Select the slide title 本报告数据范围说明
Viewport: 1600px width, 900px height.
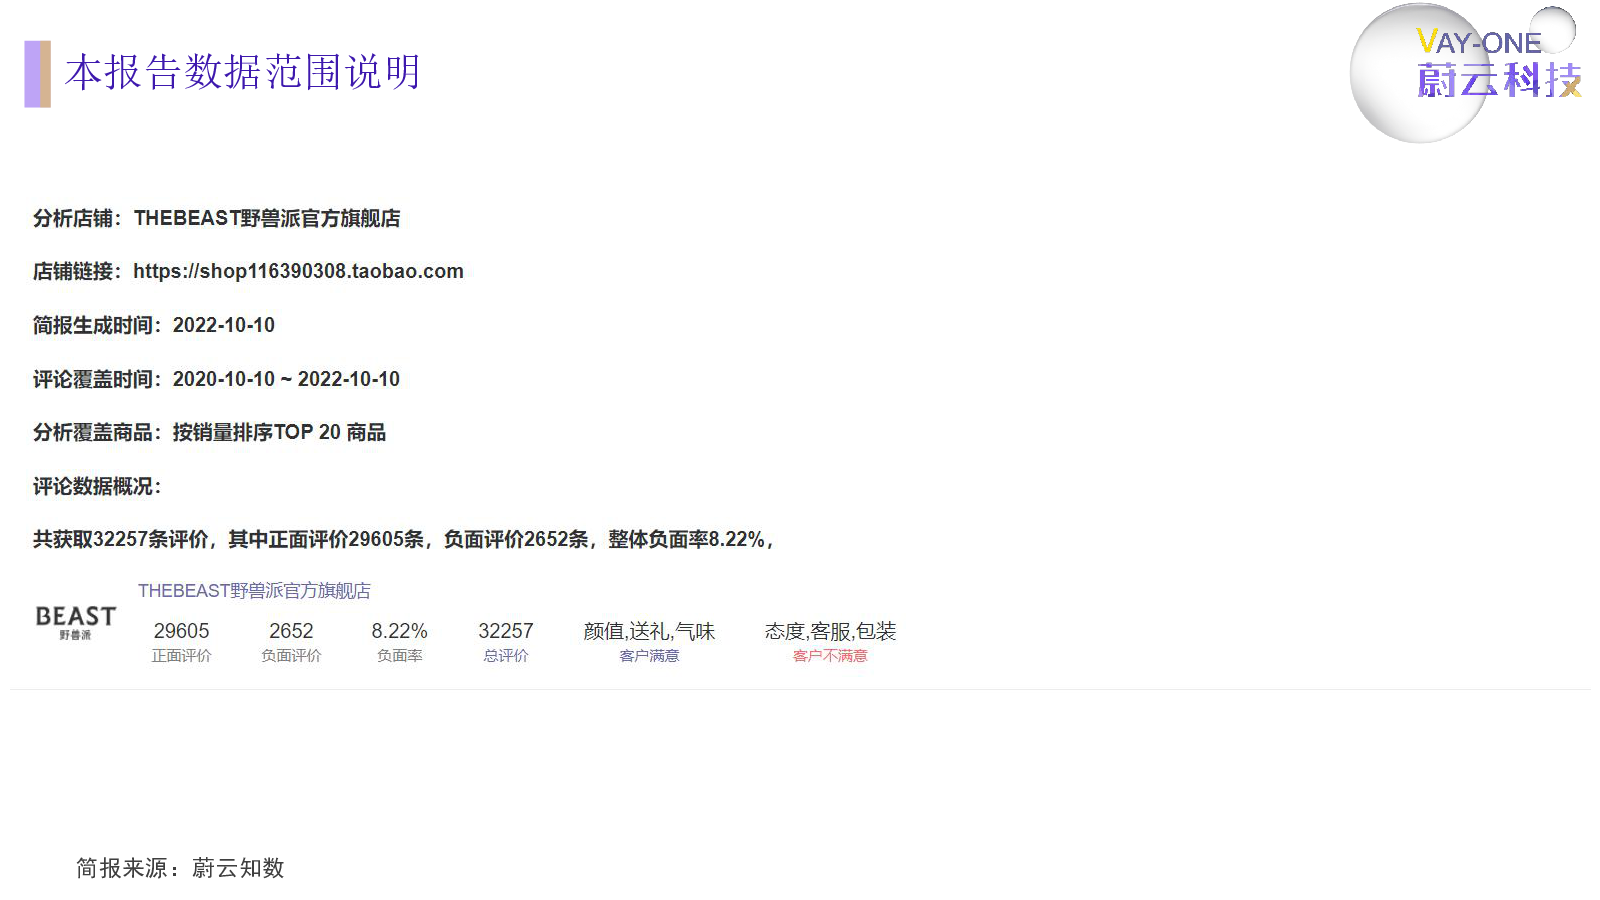(x=243, y=72)
